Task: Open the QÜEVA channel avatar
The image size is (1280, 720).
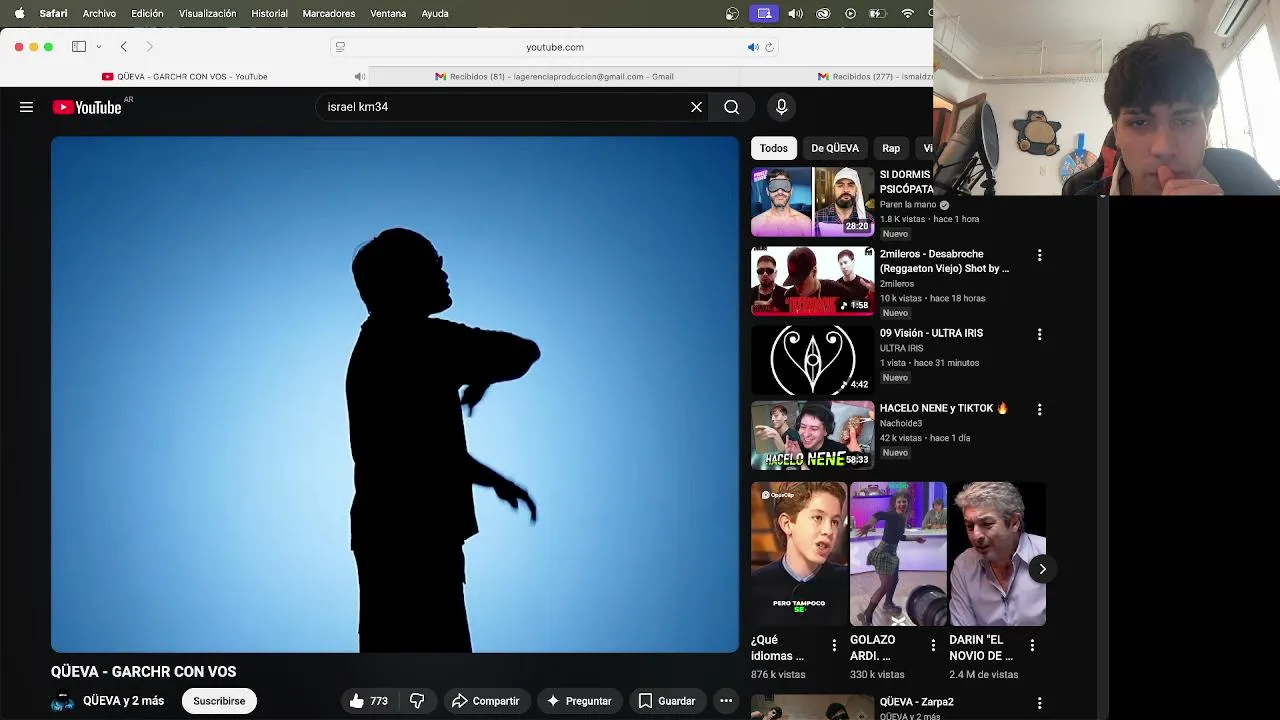Action: pyautogui.click(x=62, y=702)
